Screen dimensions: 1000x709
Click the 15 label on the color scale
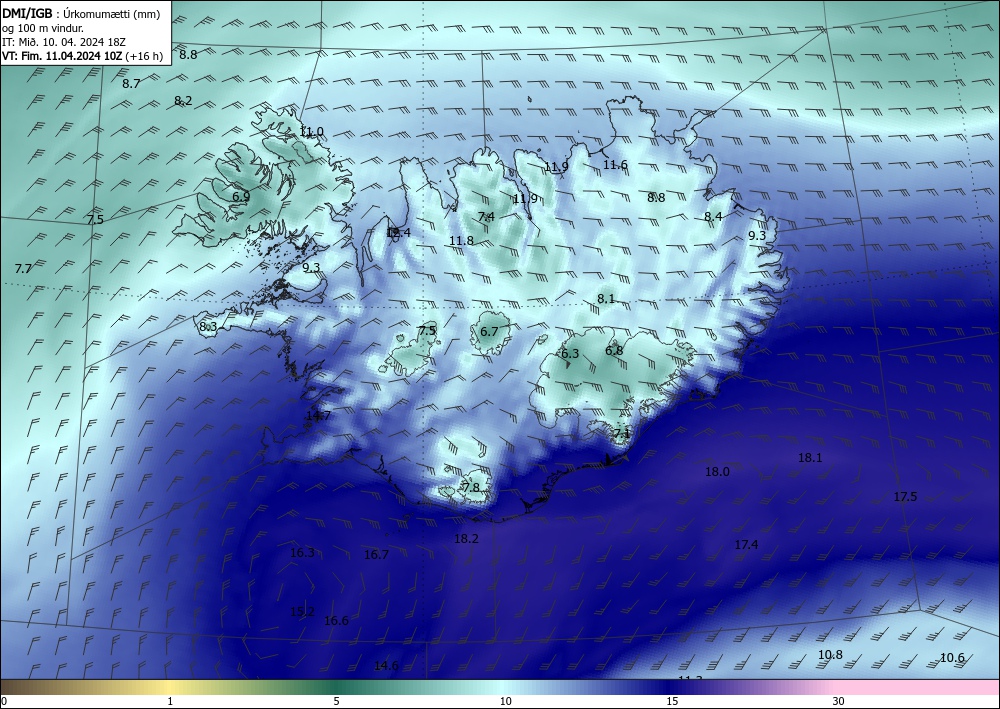coord(672,702)
